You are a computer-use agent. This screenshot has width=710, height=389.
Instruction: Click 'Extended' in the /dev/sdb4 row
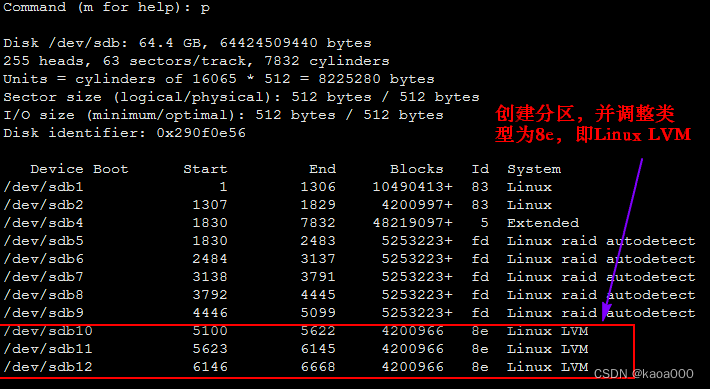(543, 223)
